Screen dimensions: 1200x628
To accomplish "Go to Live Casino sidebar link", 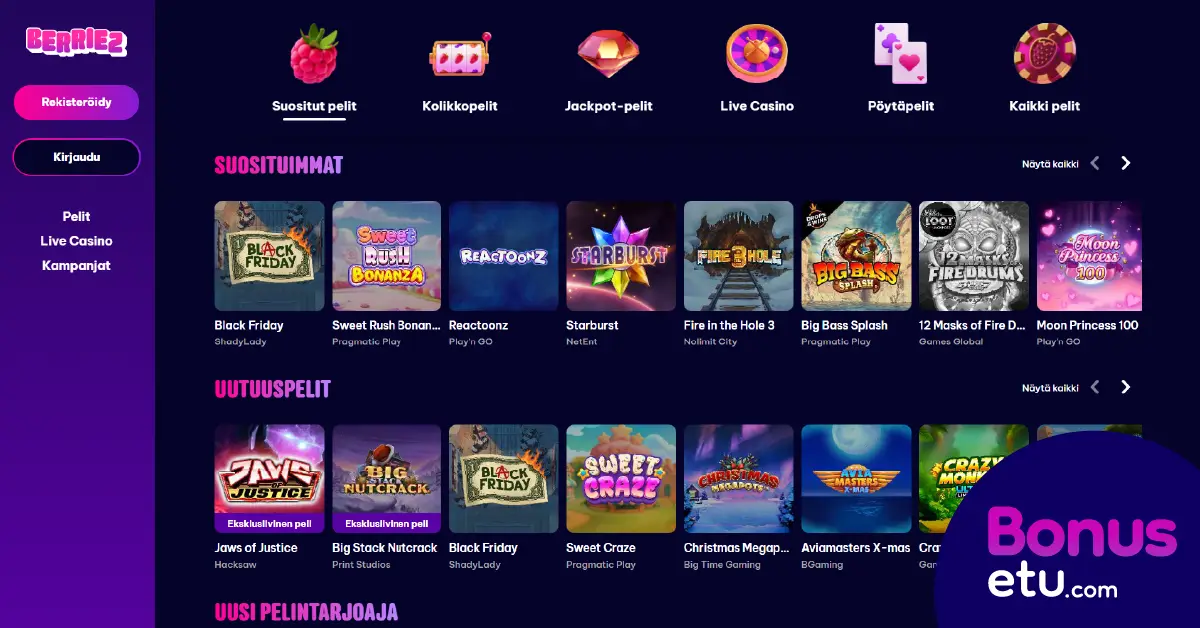I will pos(76,241).
